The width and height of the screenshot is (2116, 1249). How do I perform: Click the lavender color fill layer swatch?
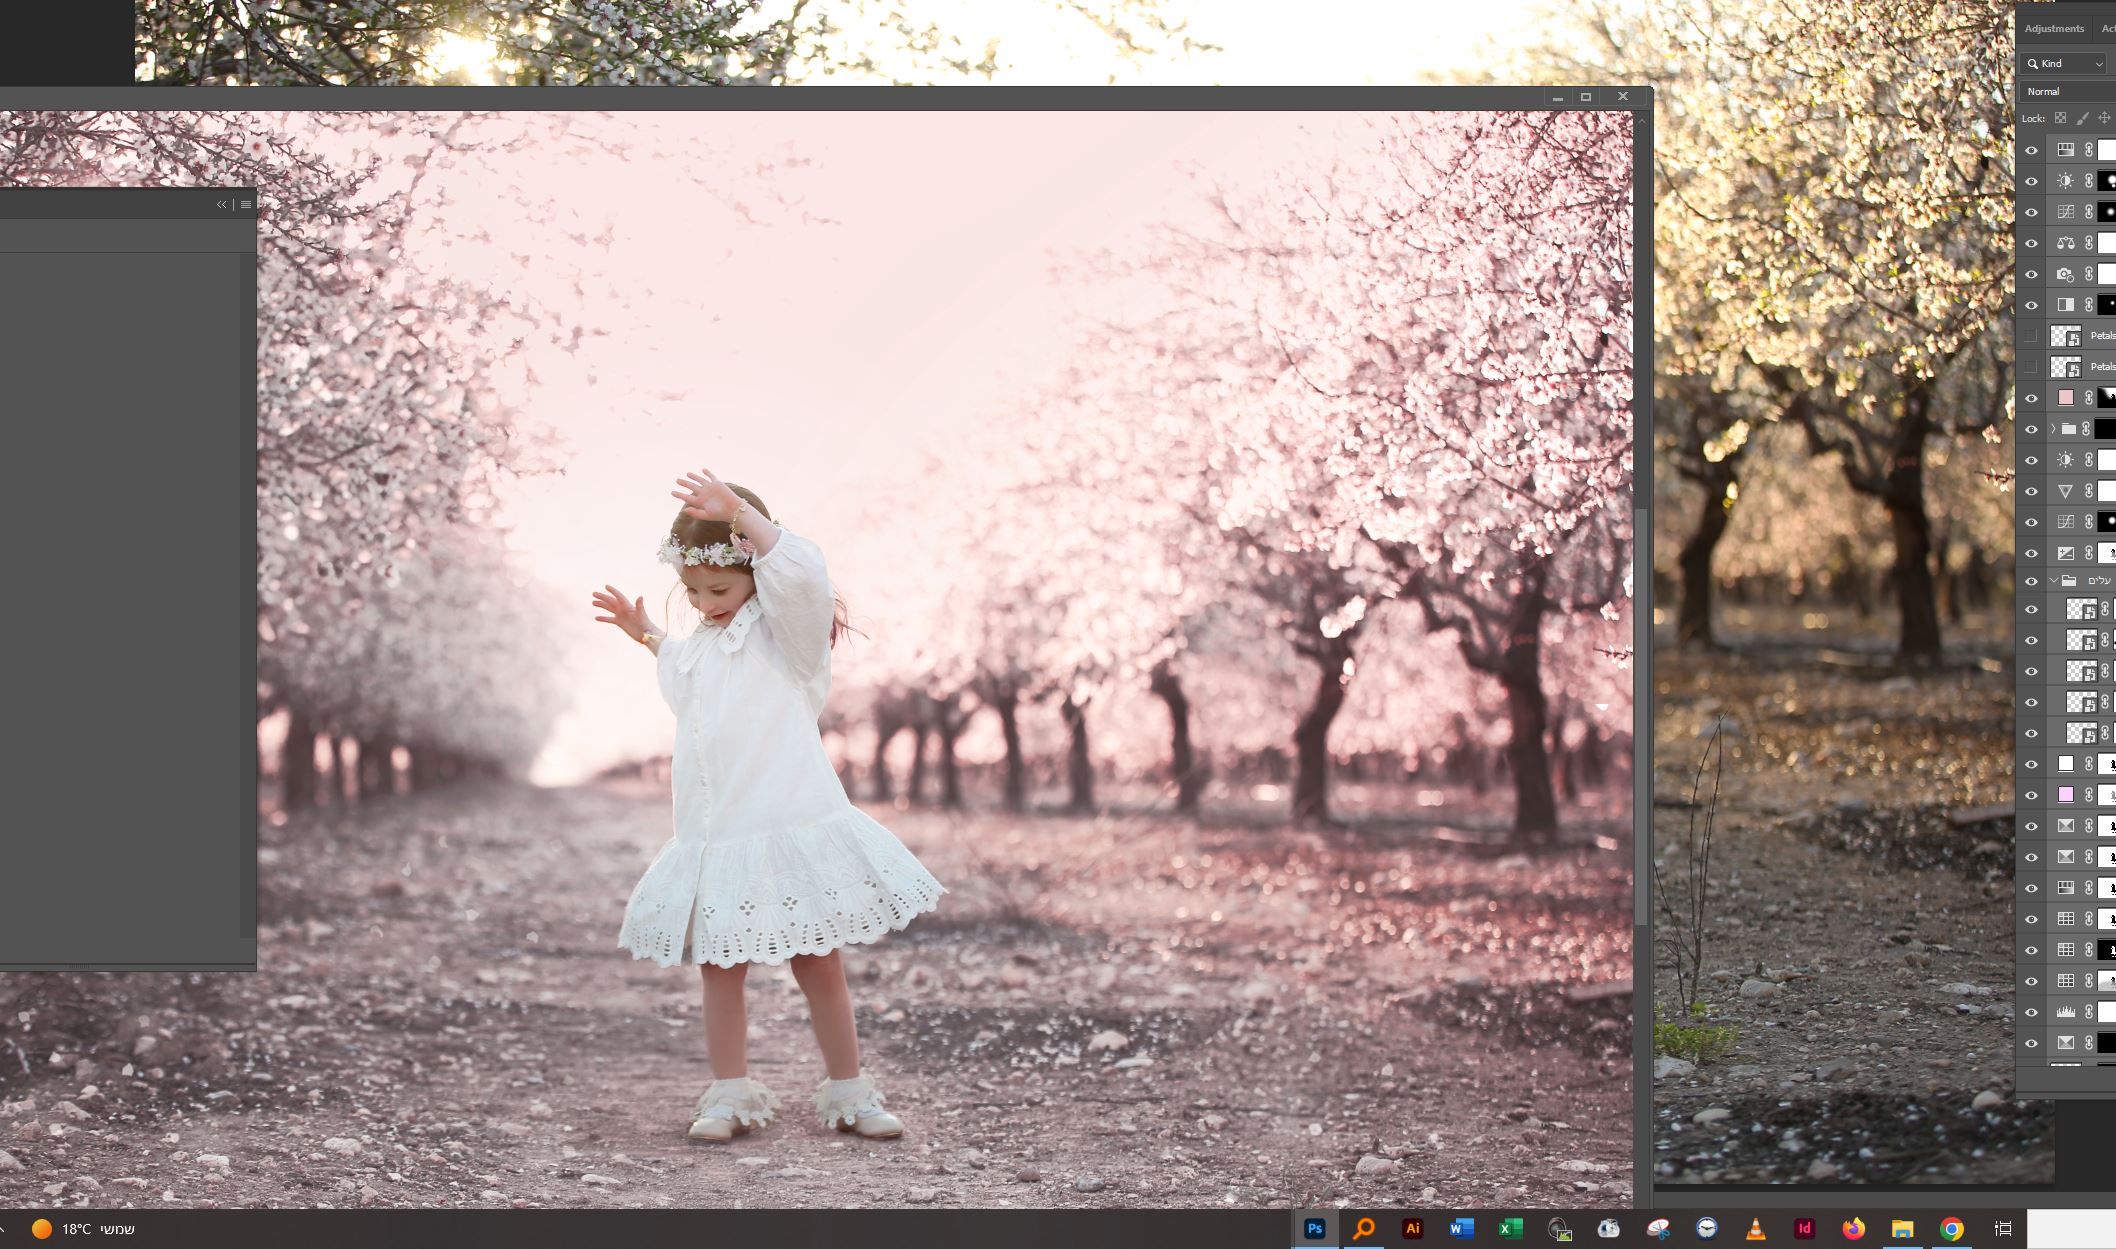click(2065, 795)
